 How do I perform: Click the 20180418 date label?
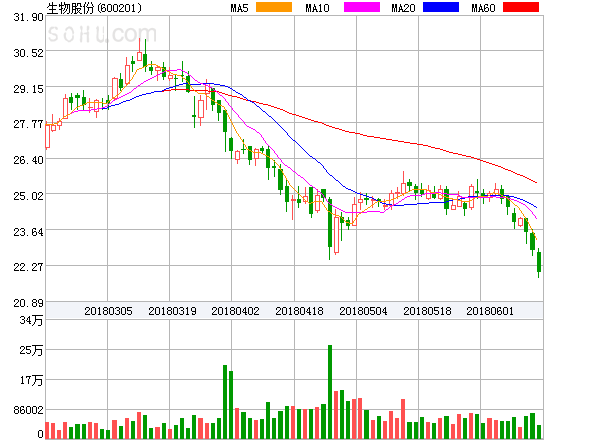pyautogui.click(x=299, y=311)
